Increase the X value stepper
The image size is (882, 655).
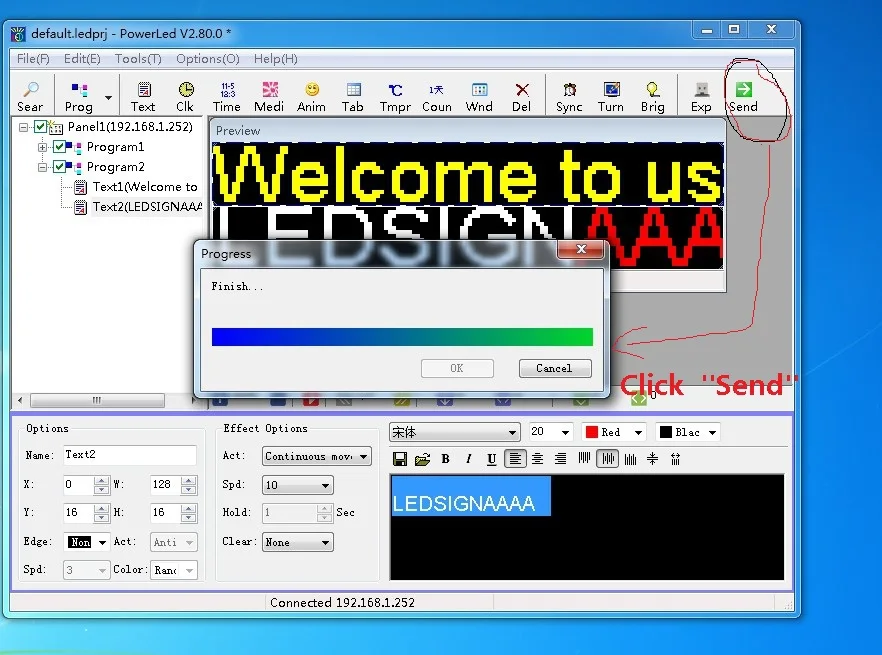coord(101,480)
